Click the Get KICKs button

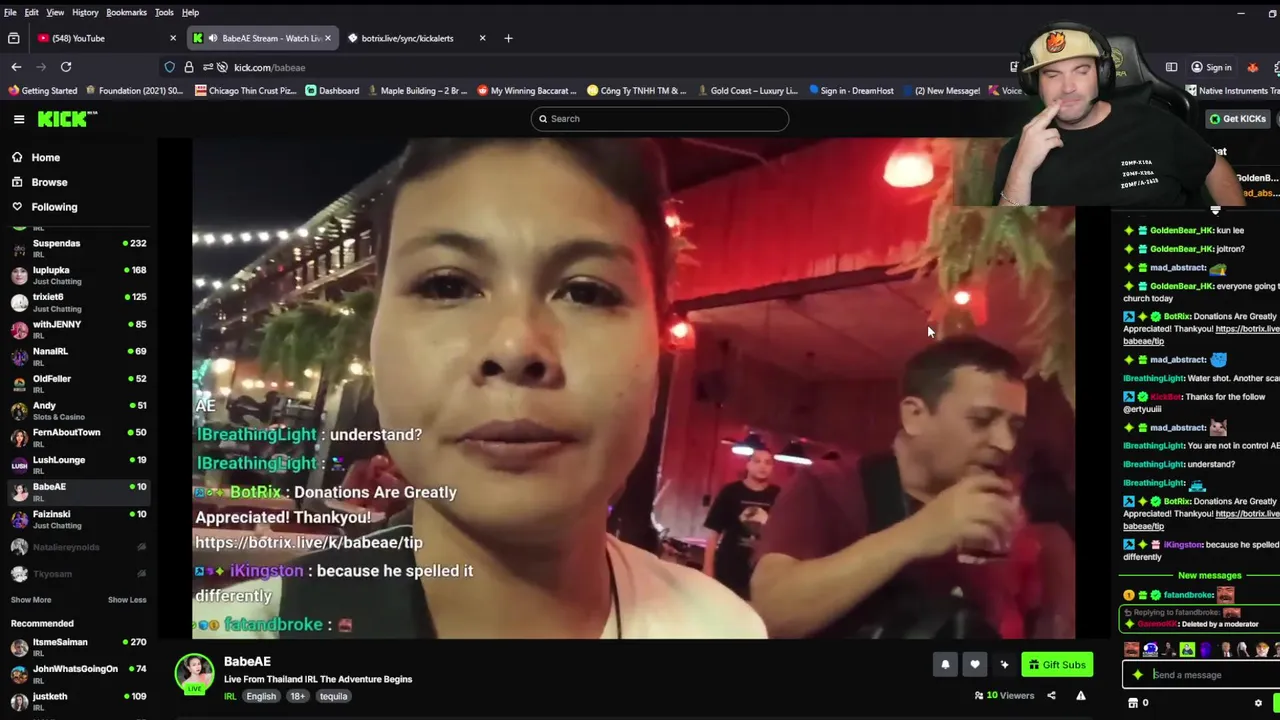pos(1238,119)
